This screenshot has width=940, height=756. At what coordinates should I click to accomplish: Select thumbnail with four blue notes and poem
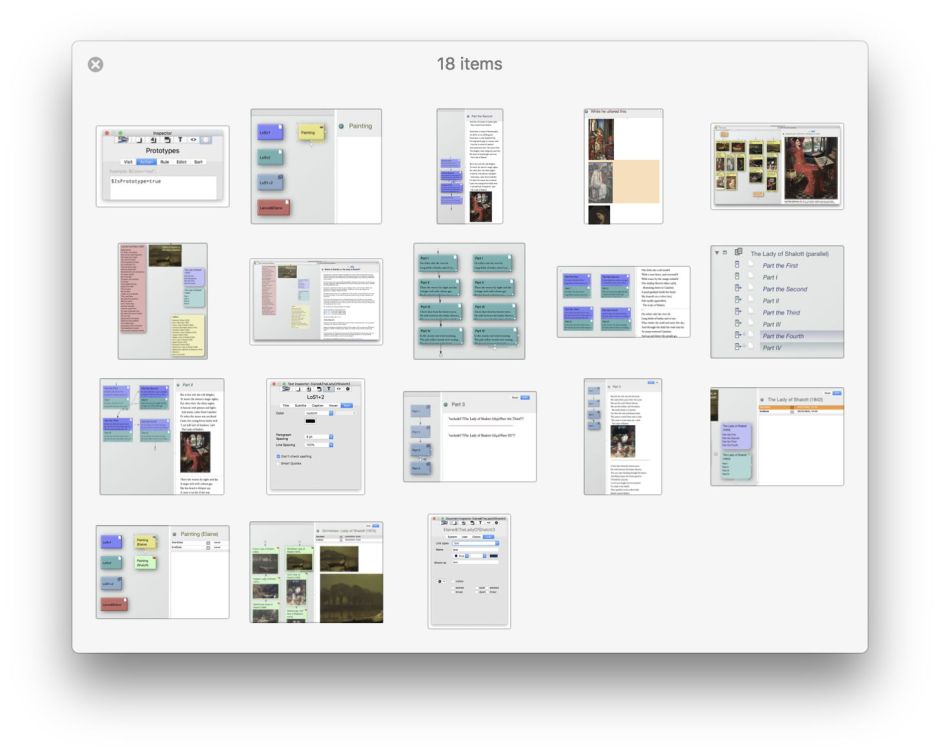point(623,301)
